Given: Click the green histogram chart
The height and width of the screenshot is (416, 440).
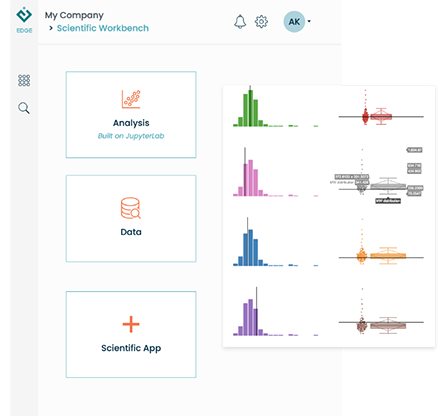Looking at the screenshot, I should (x=275, y=106).
